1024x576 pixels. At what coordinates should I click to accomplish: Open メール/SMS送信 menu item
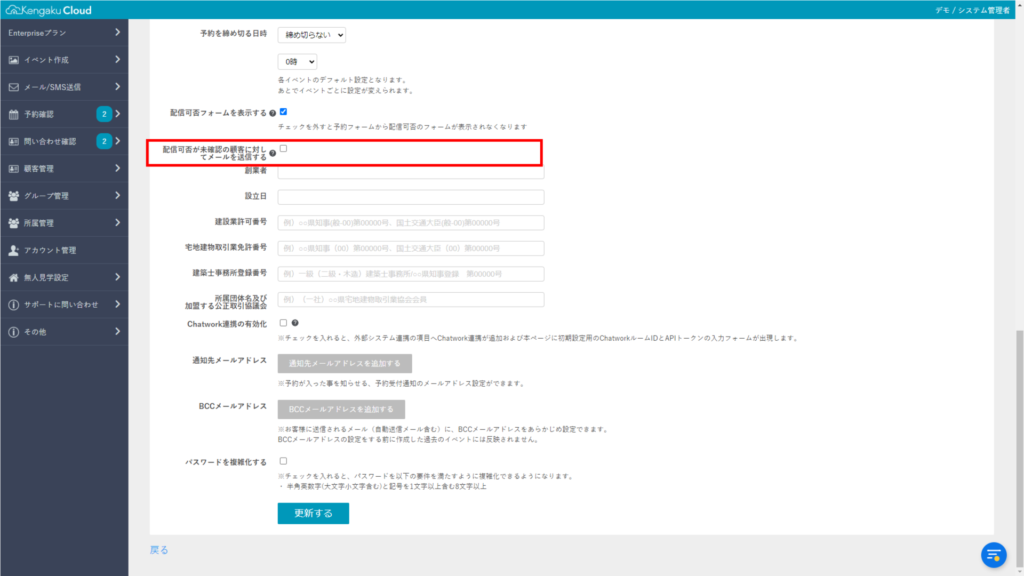[x=64, y=87]
